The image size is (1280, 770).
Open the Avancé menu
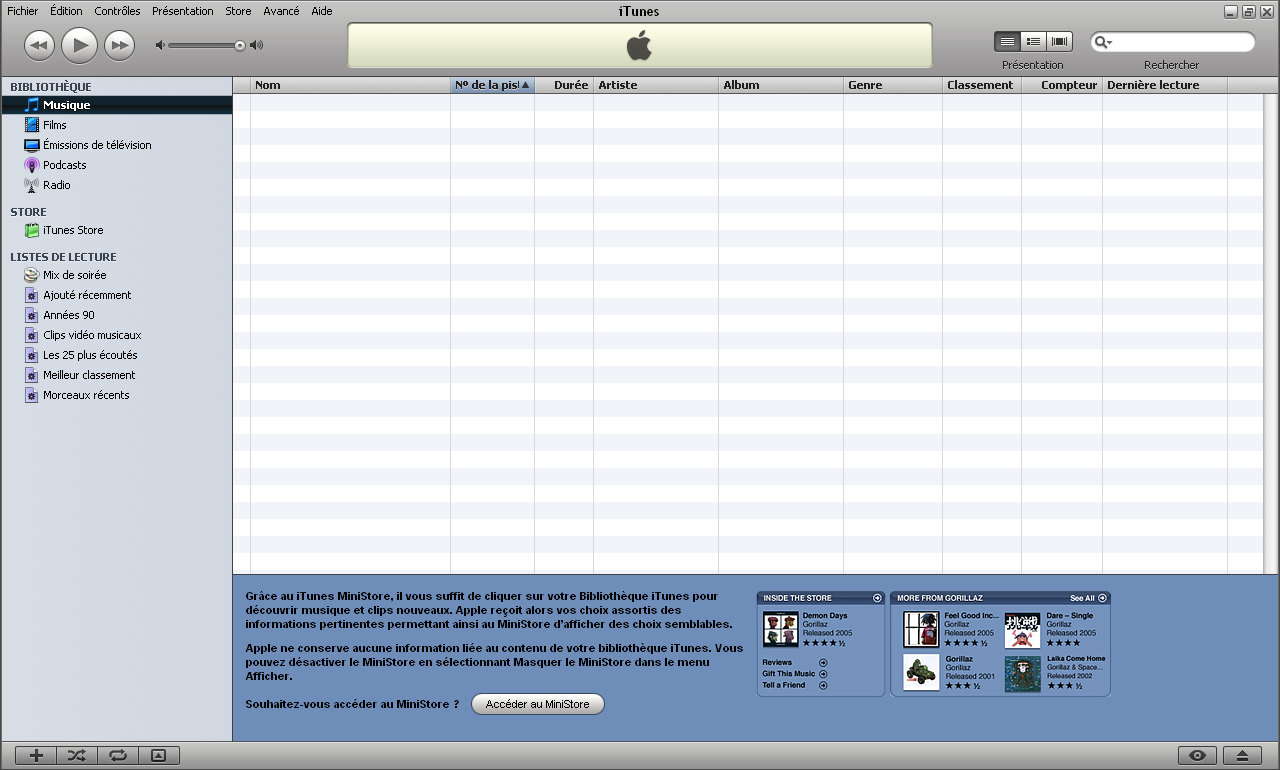[x=281, y=11]
